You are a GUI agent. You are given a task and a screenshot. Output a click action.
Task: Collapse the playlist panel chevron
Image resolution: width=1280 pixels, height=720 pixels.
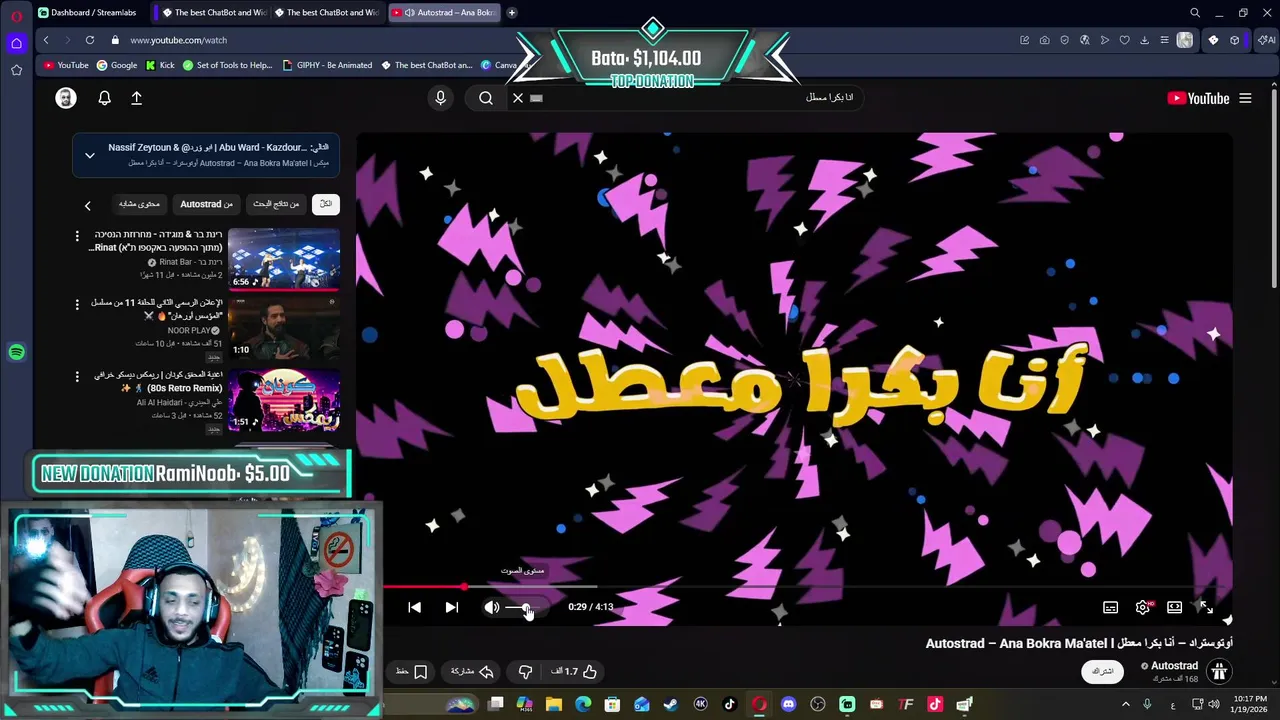89,155
